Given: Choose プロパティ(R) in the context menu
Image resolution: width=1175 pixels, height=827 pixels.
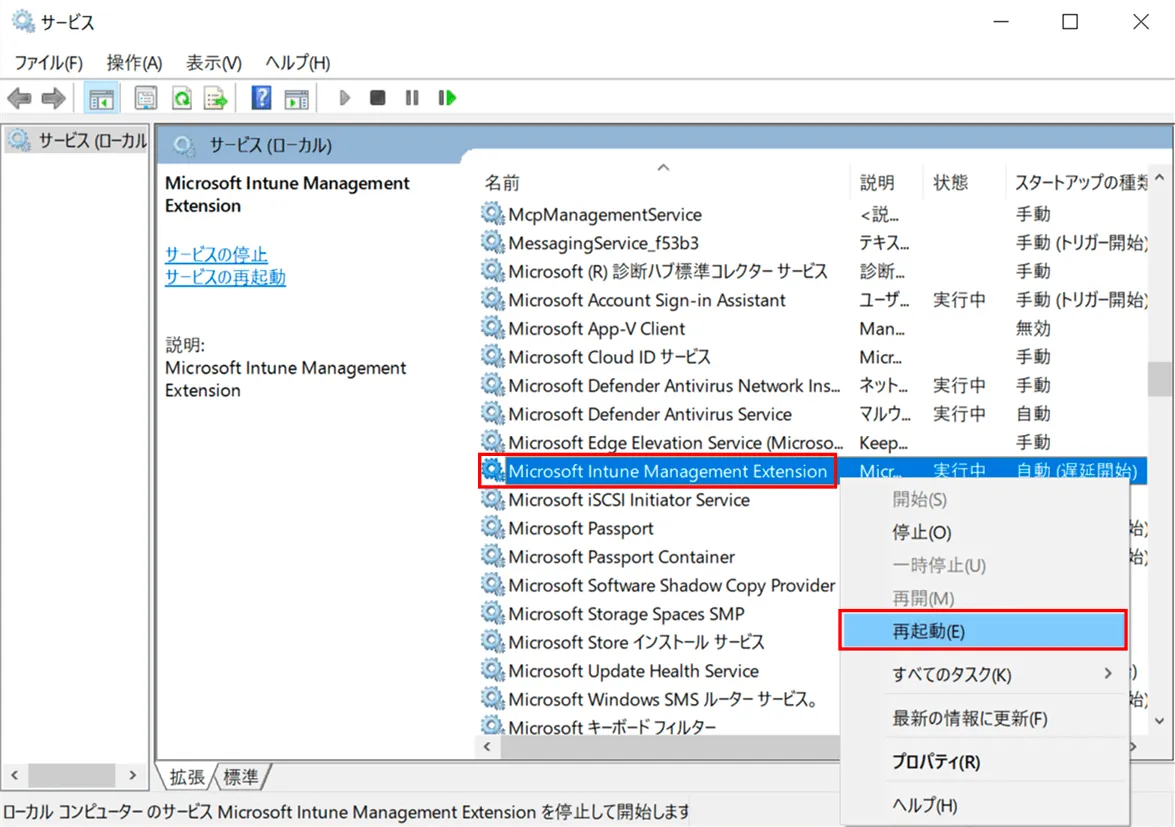Looking at the screenshot, I should [984, 762].
